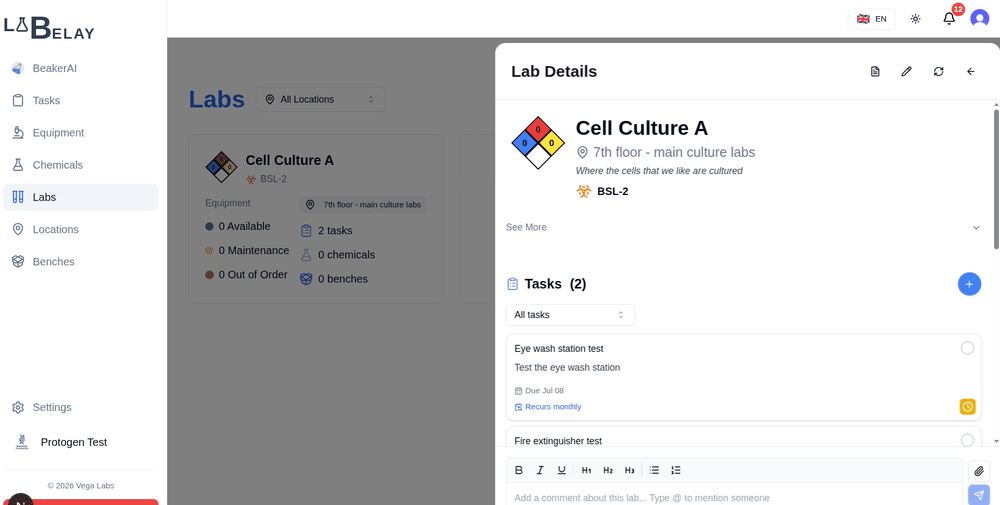
Task: Apply italic formatting in comment editor
Action: pyautogui.click(x=540, y=470)
